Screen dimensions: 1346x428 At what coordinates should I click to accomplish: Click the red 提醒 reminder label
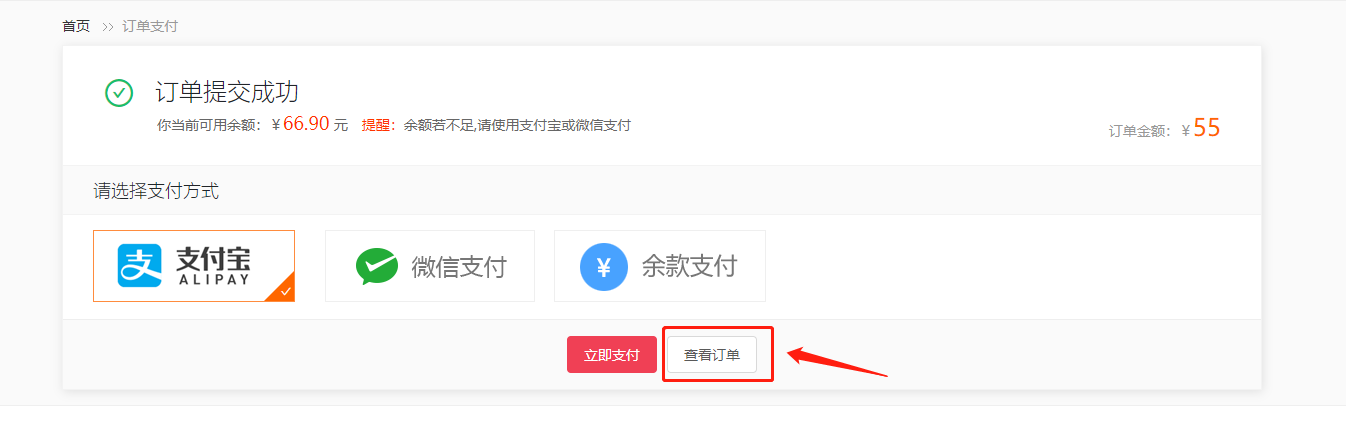[x=376, y=125]
